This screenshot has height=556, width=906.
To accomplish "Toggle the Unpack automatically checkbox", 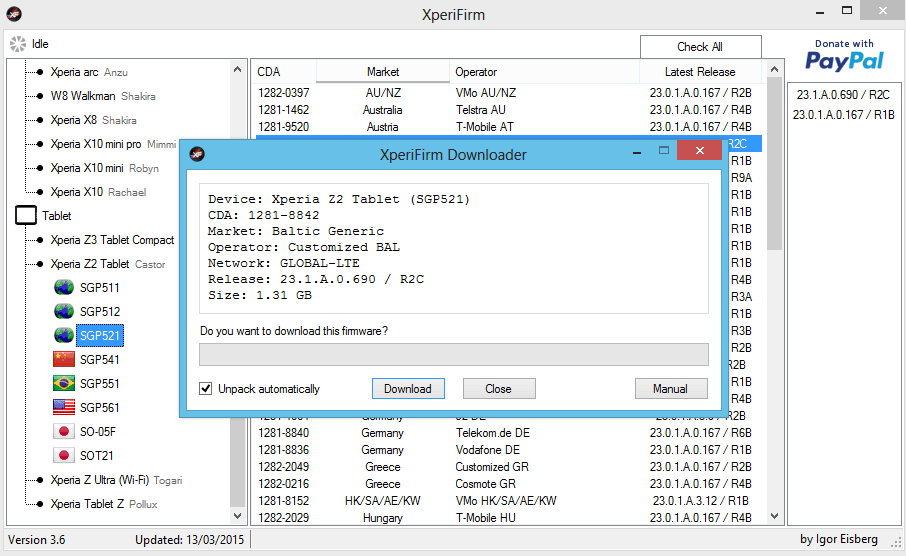I will tap(206, 388).
